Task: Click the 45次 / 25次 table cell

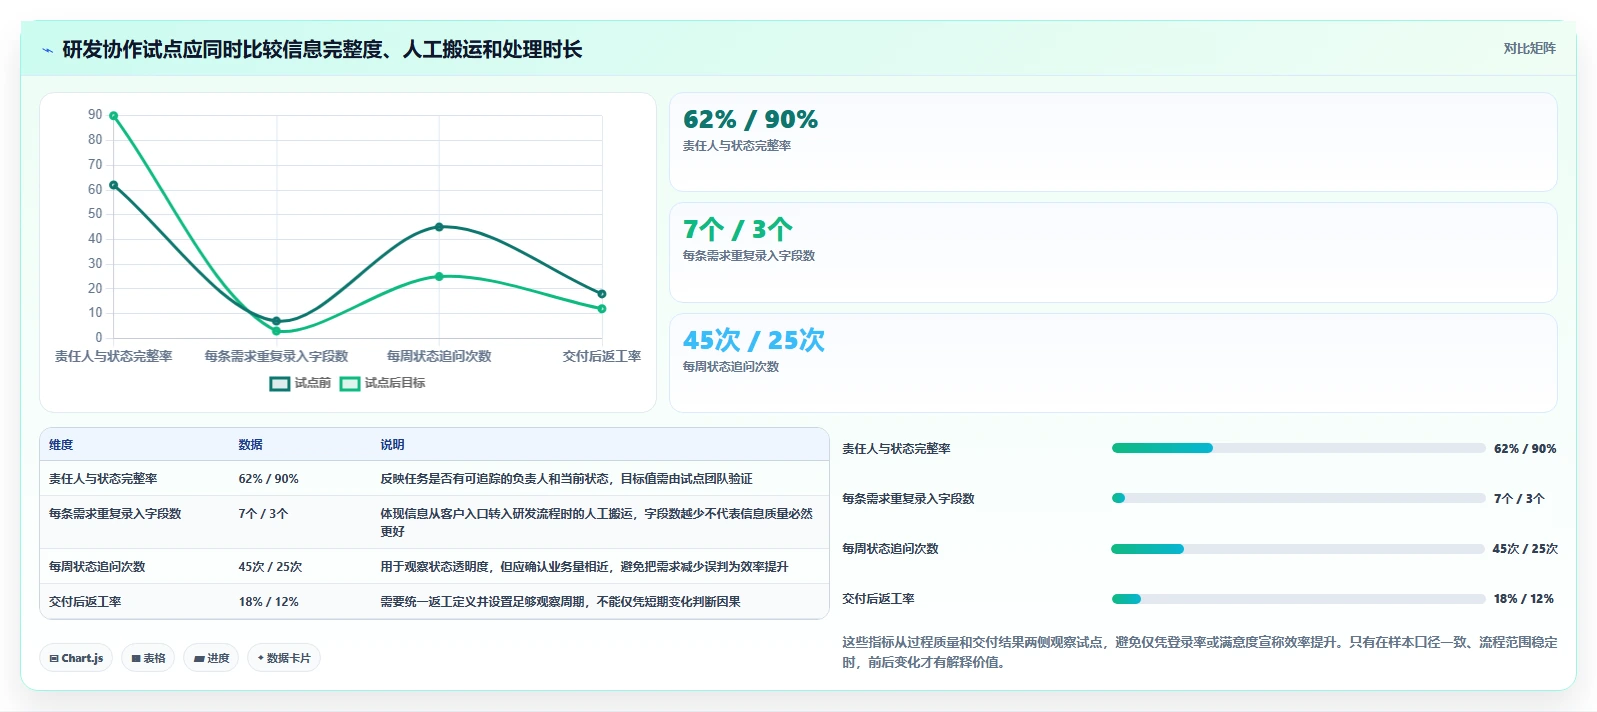Action: click(x=270, y=567)
